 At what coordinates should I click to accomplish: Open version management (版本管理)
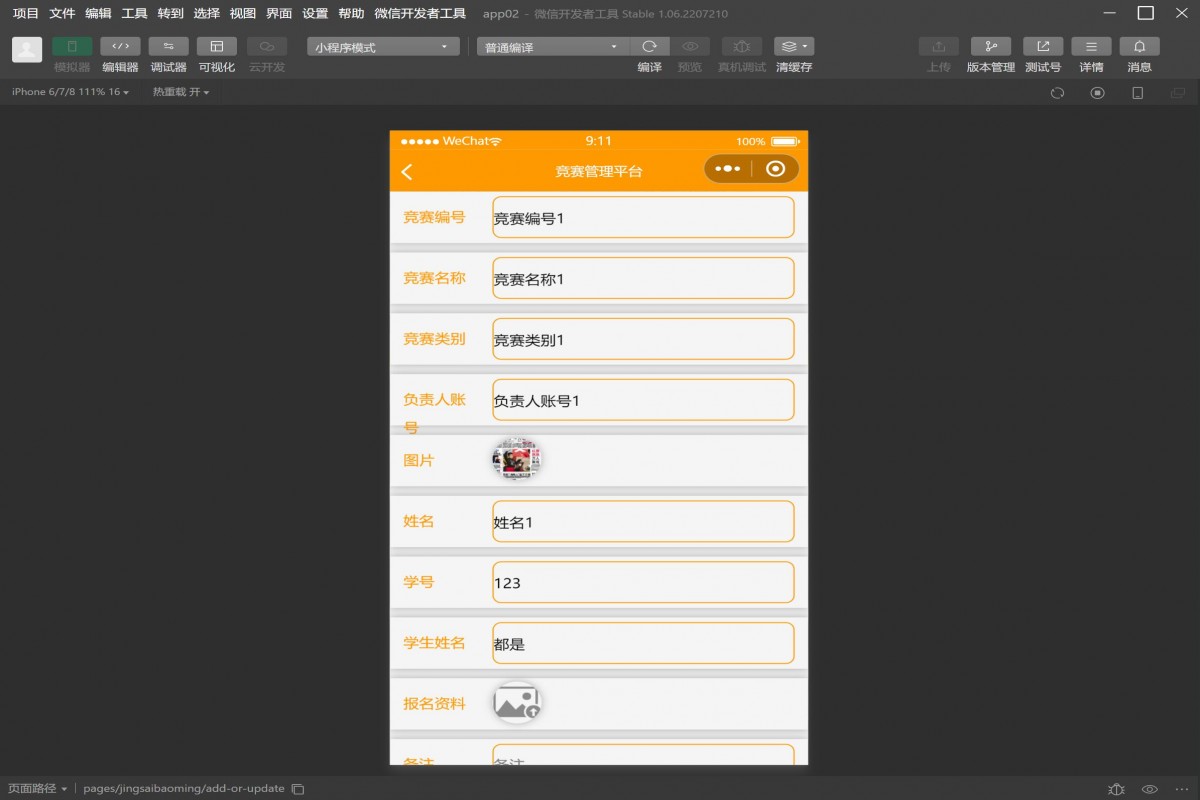click(x=990, y=47)
